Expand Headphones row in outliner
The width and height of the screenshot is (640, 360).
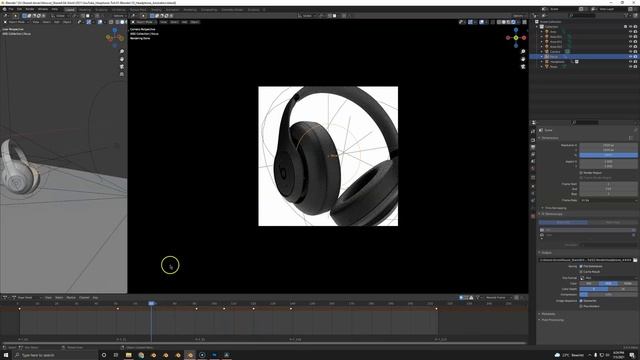pyautogui.click(x=542, y=62)
